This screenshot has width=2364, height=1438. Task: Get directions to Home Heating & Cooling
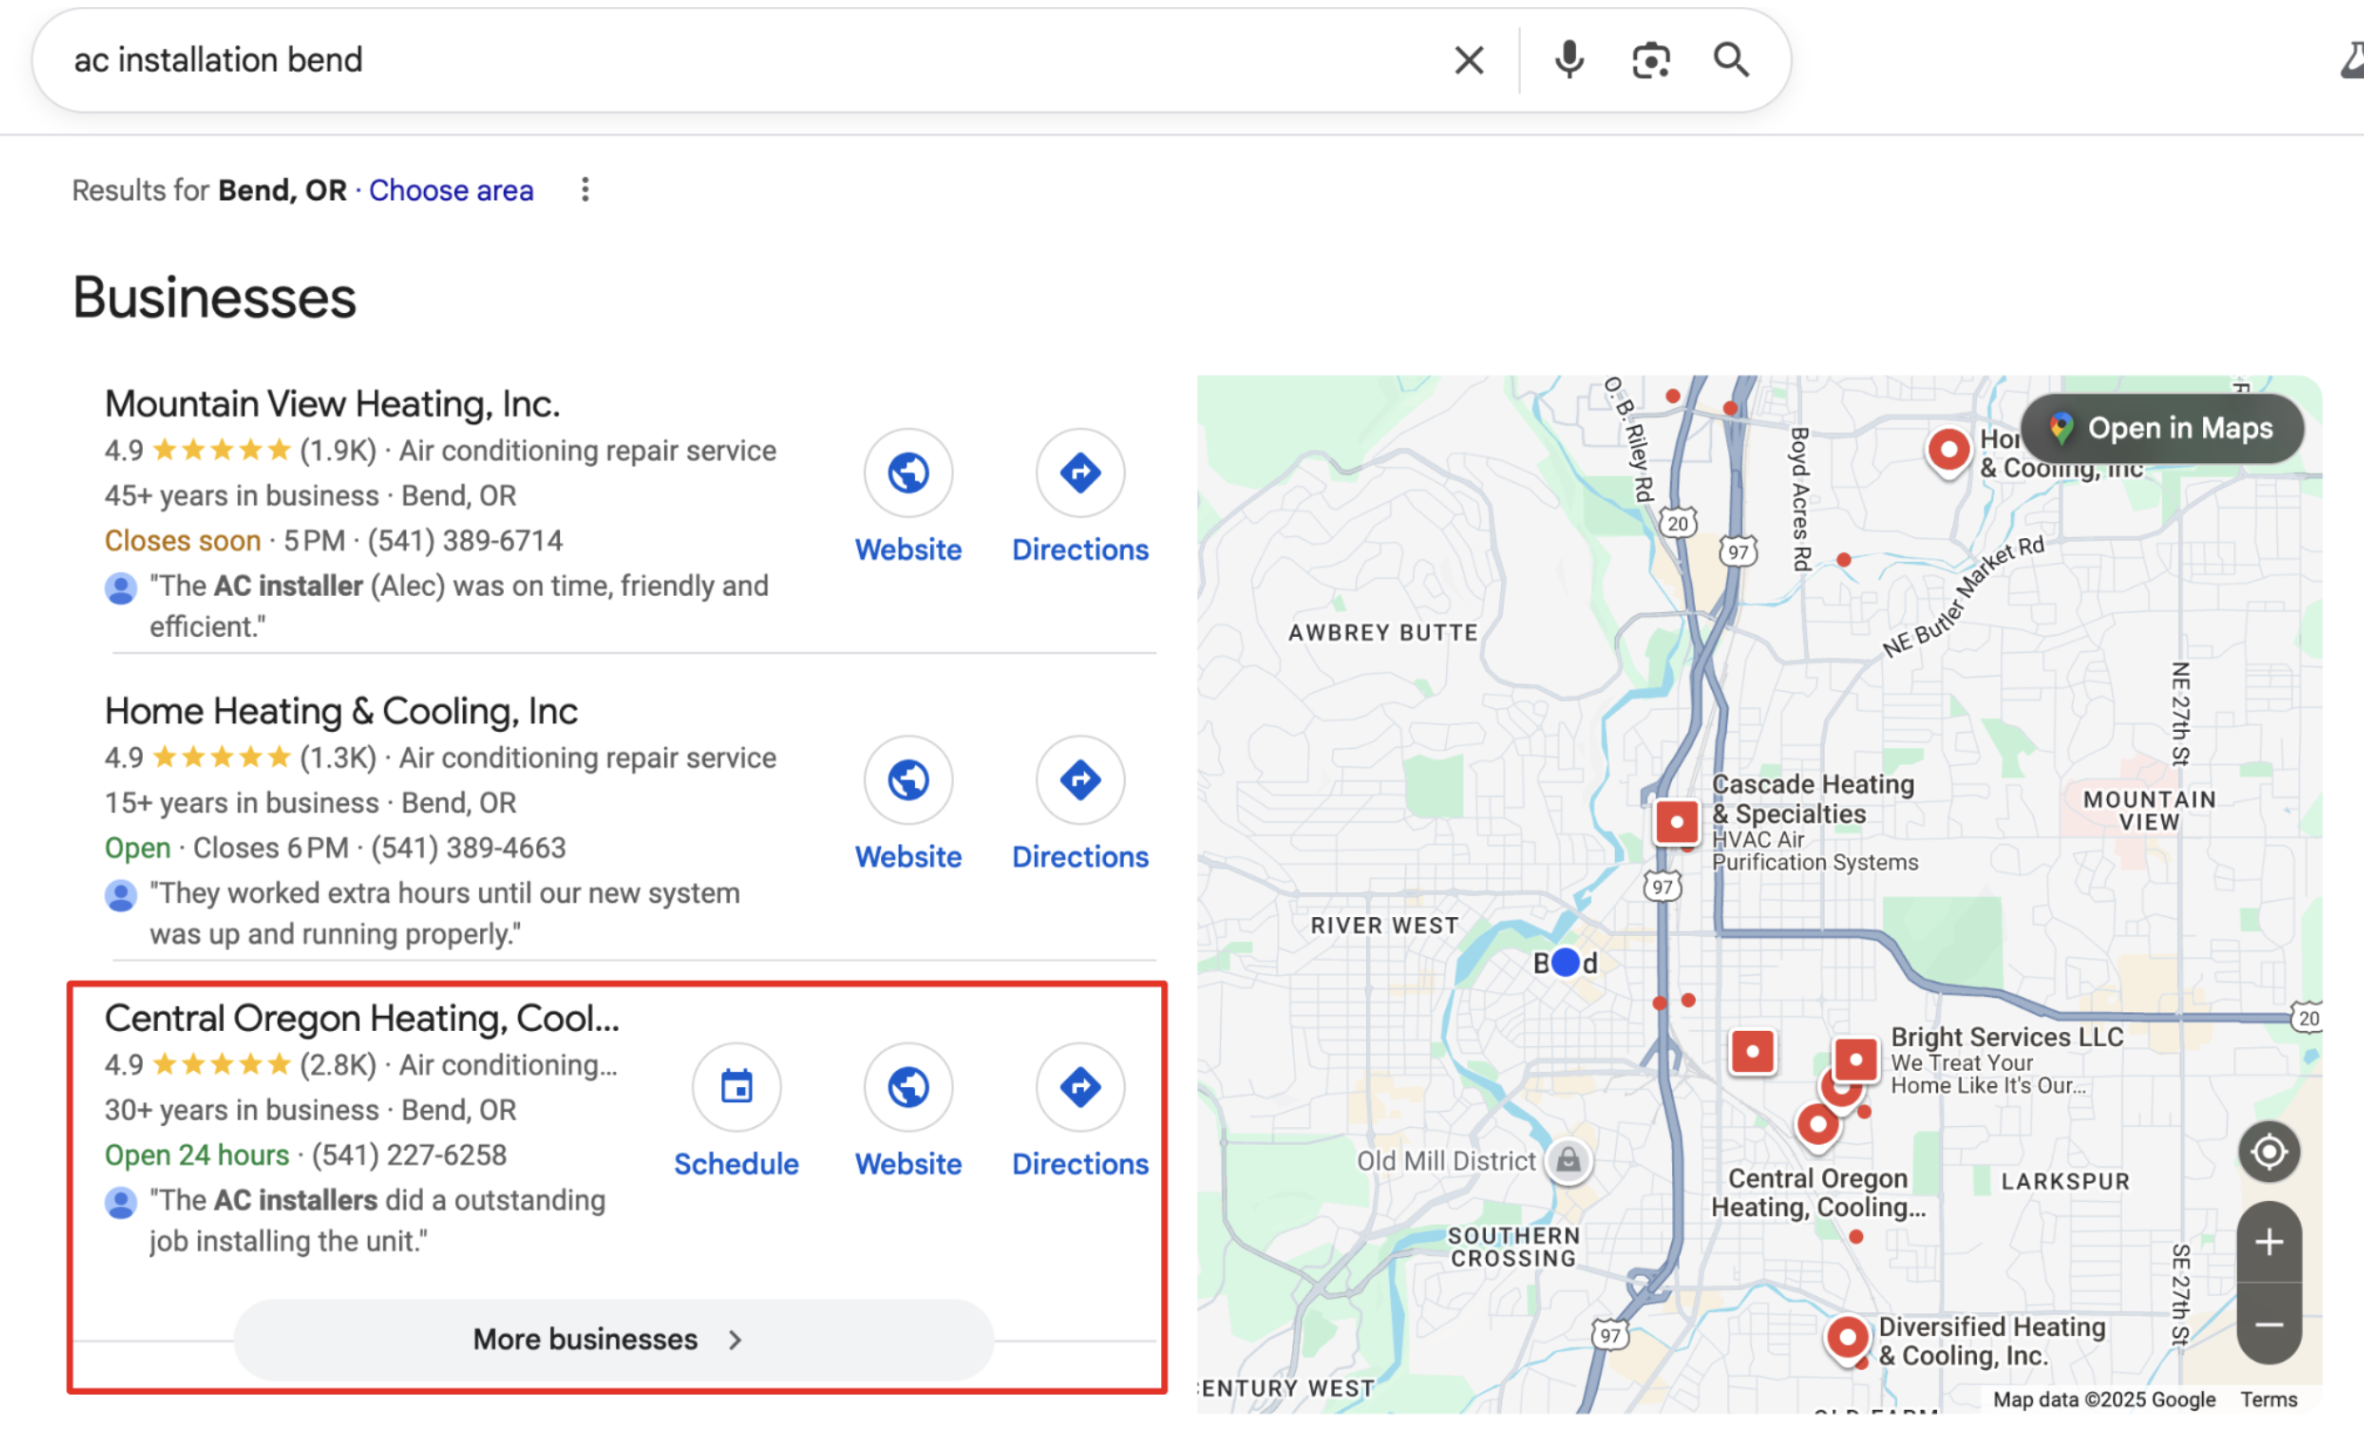[x=1080, y=780]
